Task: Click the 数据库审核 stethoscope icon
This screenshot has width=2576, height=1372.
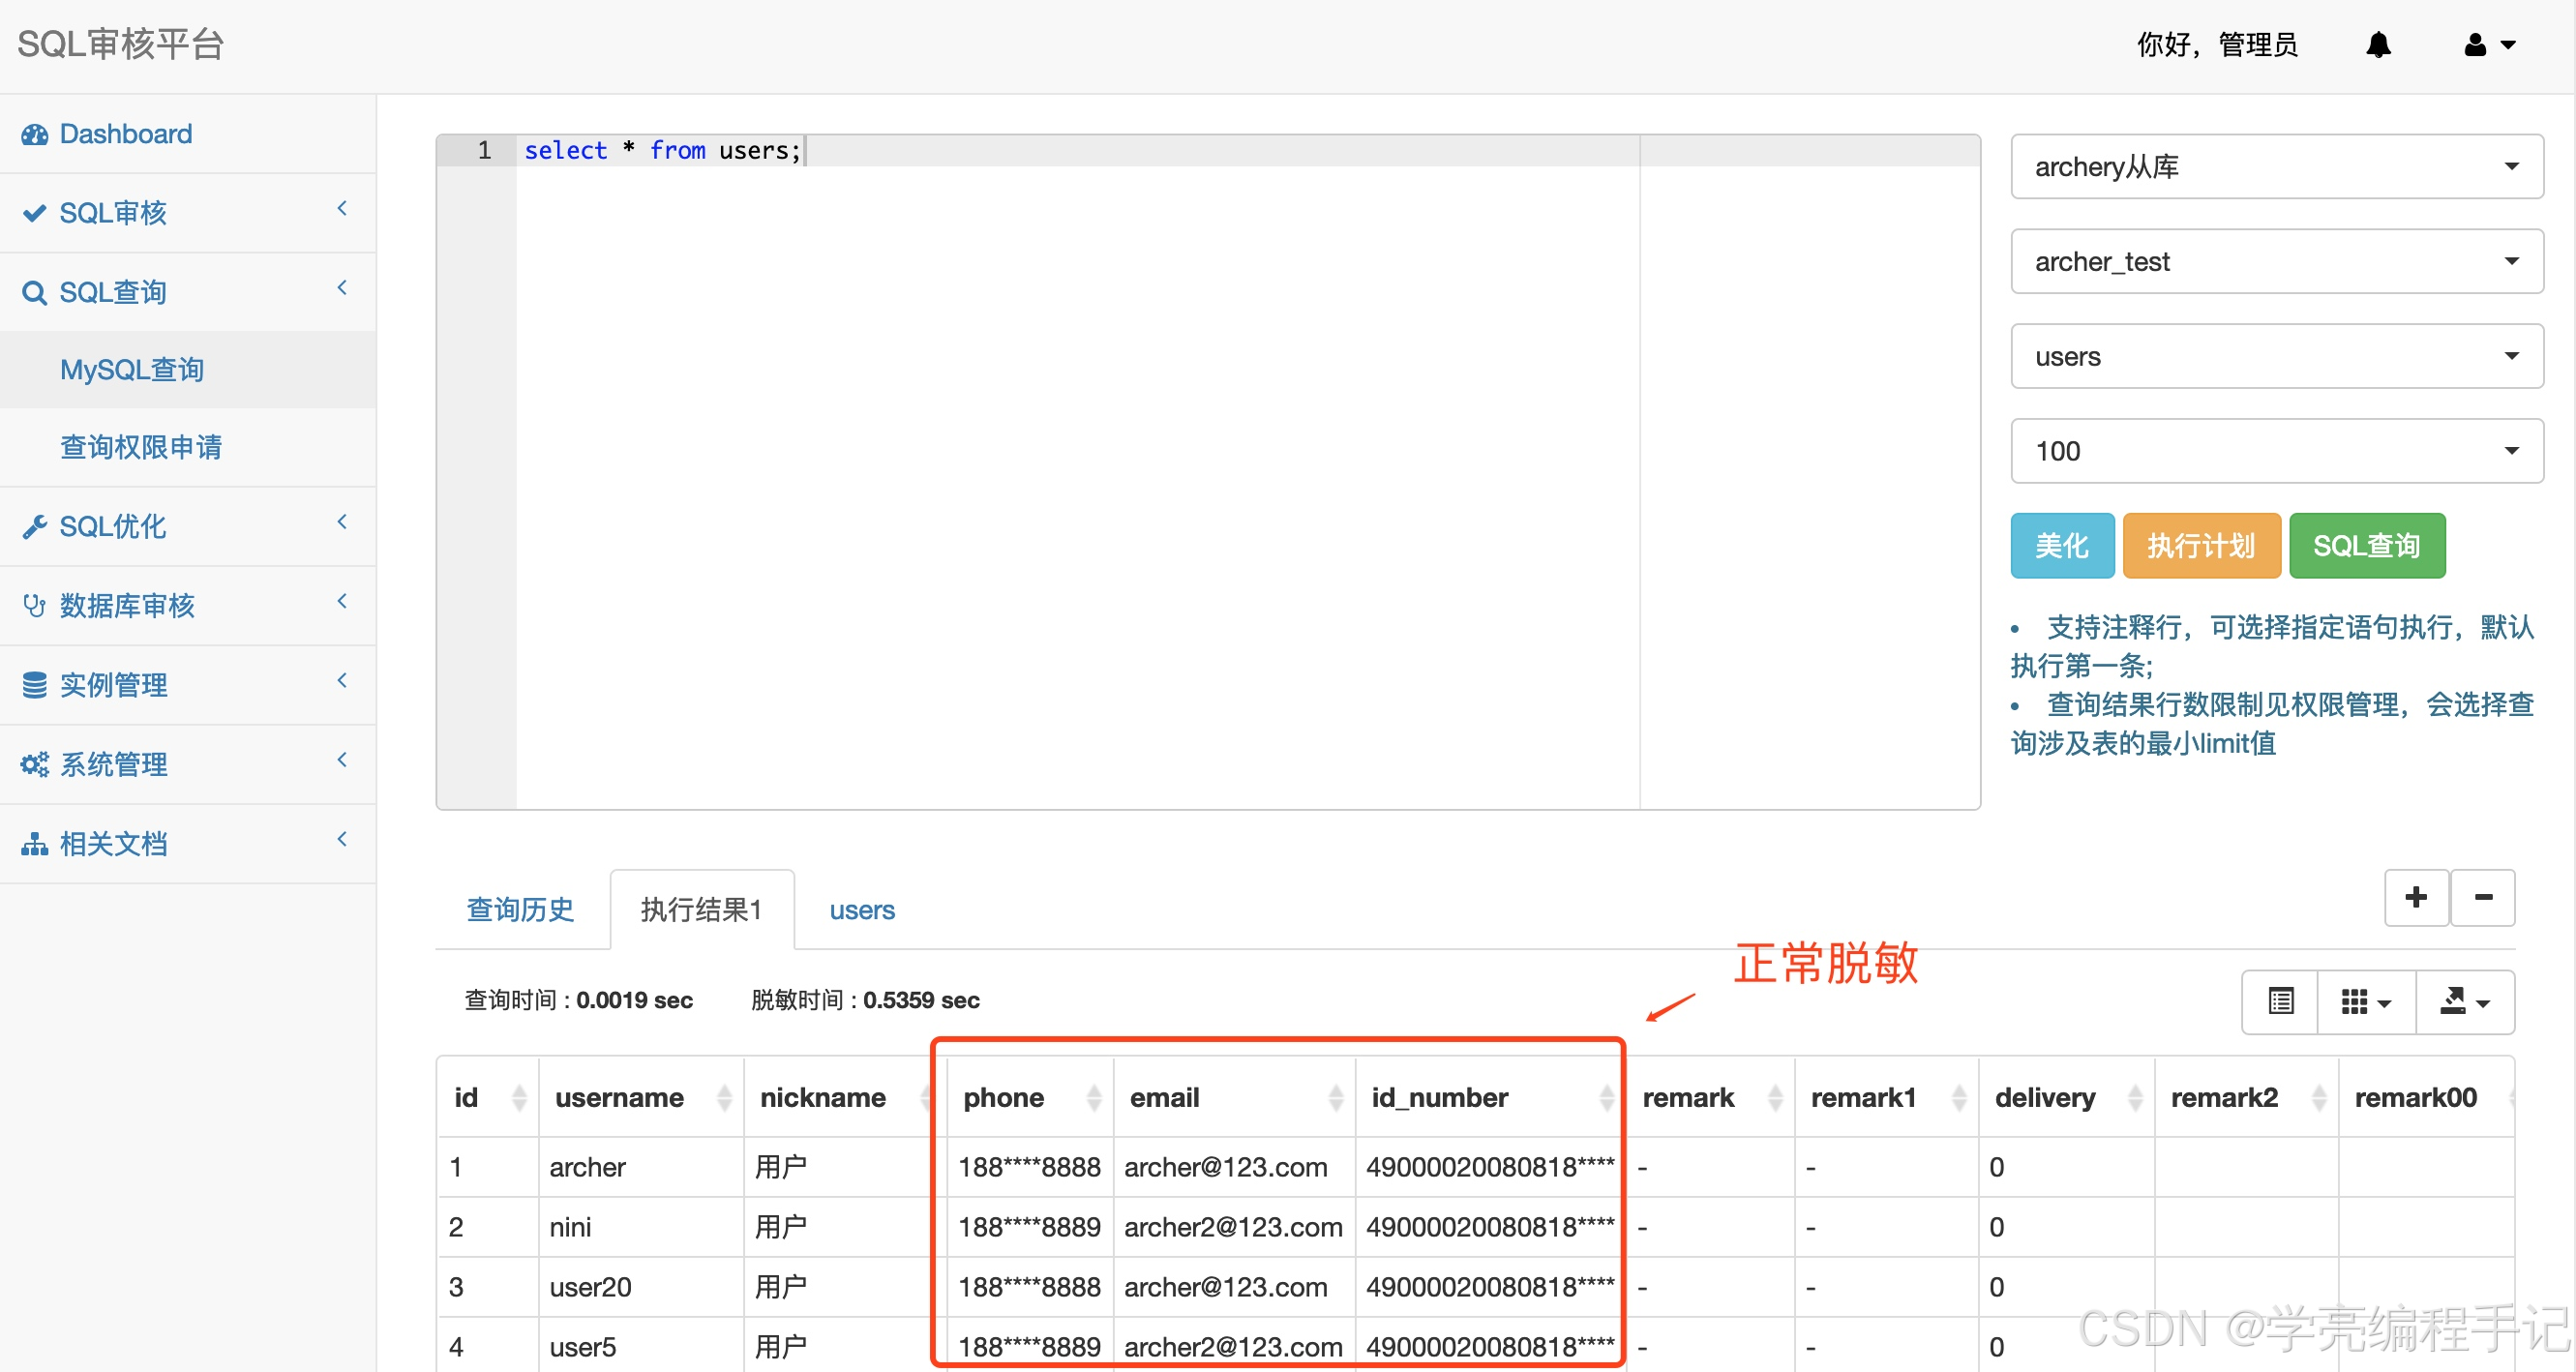Action: click(x=34, y=605)
